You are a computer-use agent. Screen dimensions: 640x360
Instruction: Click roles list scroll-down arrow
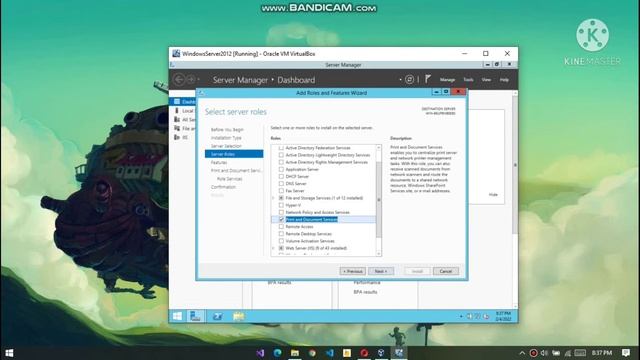point(378,253)
